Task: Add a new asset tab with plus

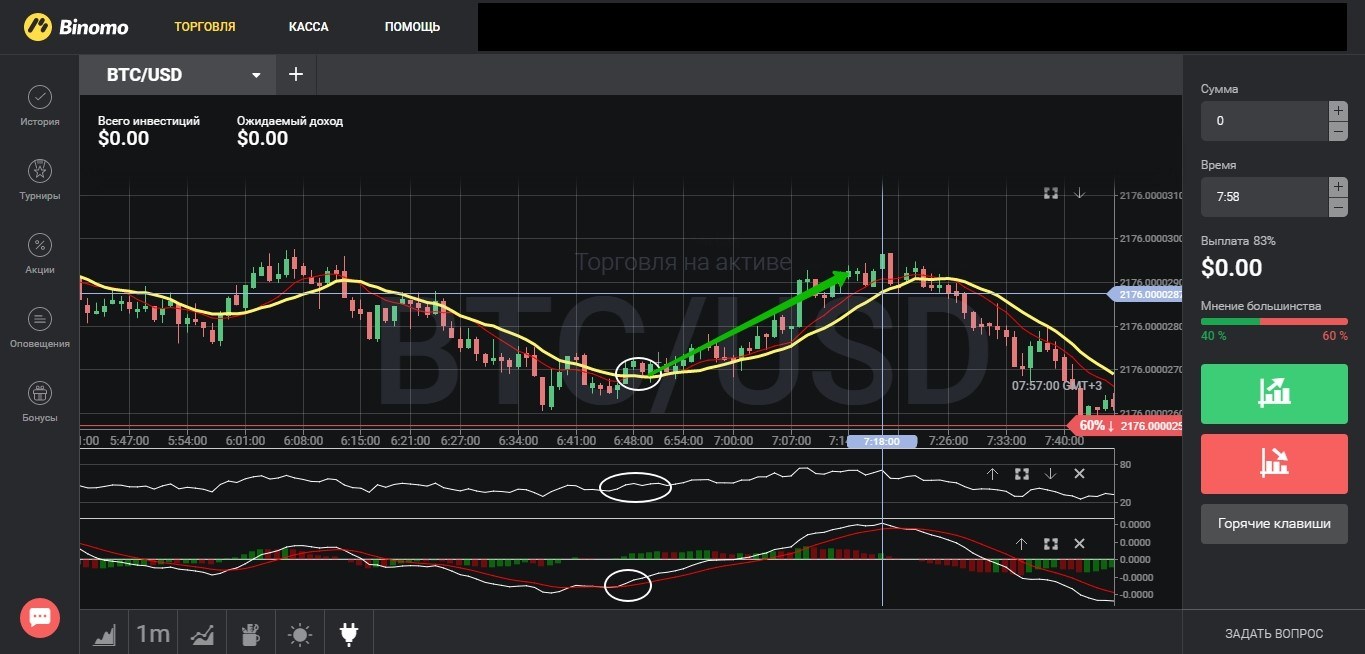Action: click(x=296, y=75)
